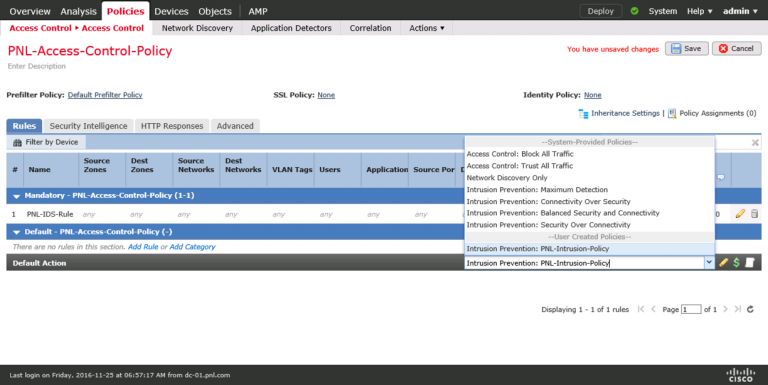The width and height of the screenshot is (768, 385).
Task: Choose PNL-Intrusion-Policy from the list
Action: pyautogui.click(x=589, y=249)
